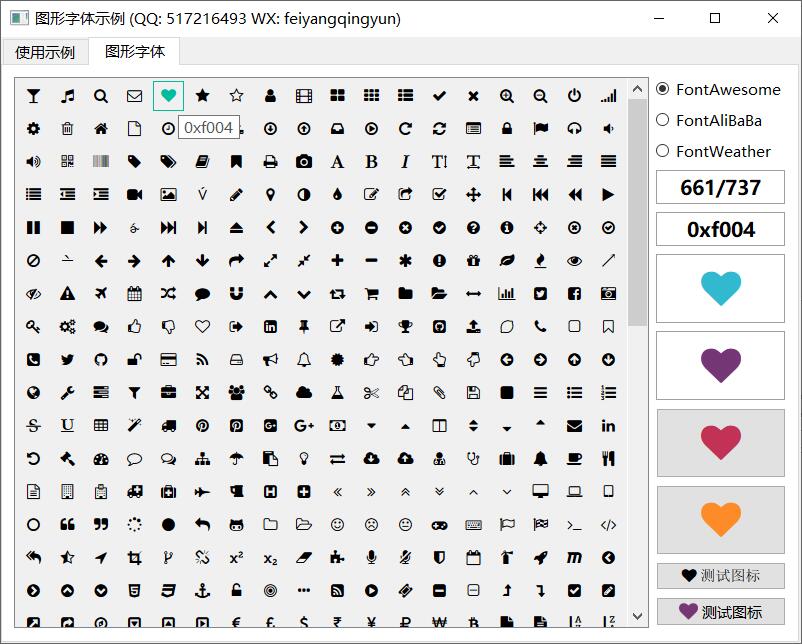Click the orange heart preview panel
Image resolution: width=802 pixels, height=644 pixels.
(720, 520)
